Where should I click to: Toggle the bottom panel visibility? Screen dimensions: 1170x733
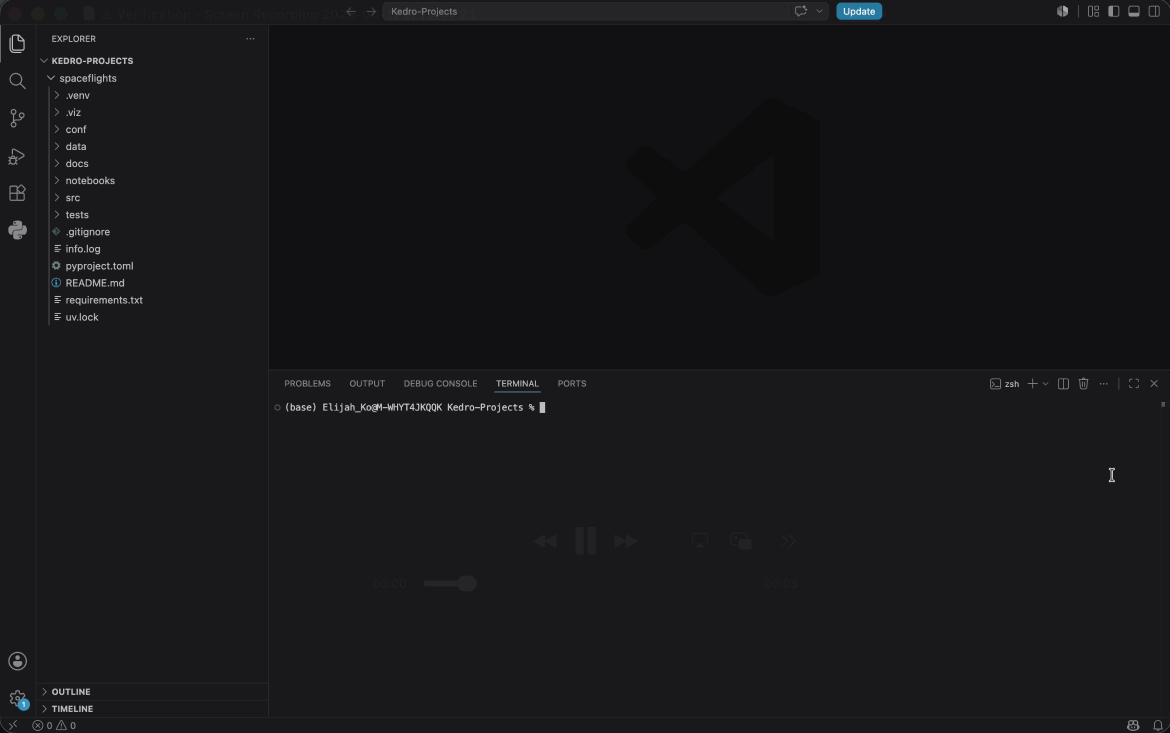pyautogui.click(x=1133, y=11)
